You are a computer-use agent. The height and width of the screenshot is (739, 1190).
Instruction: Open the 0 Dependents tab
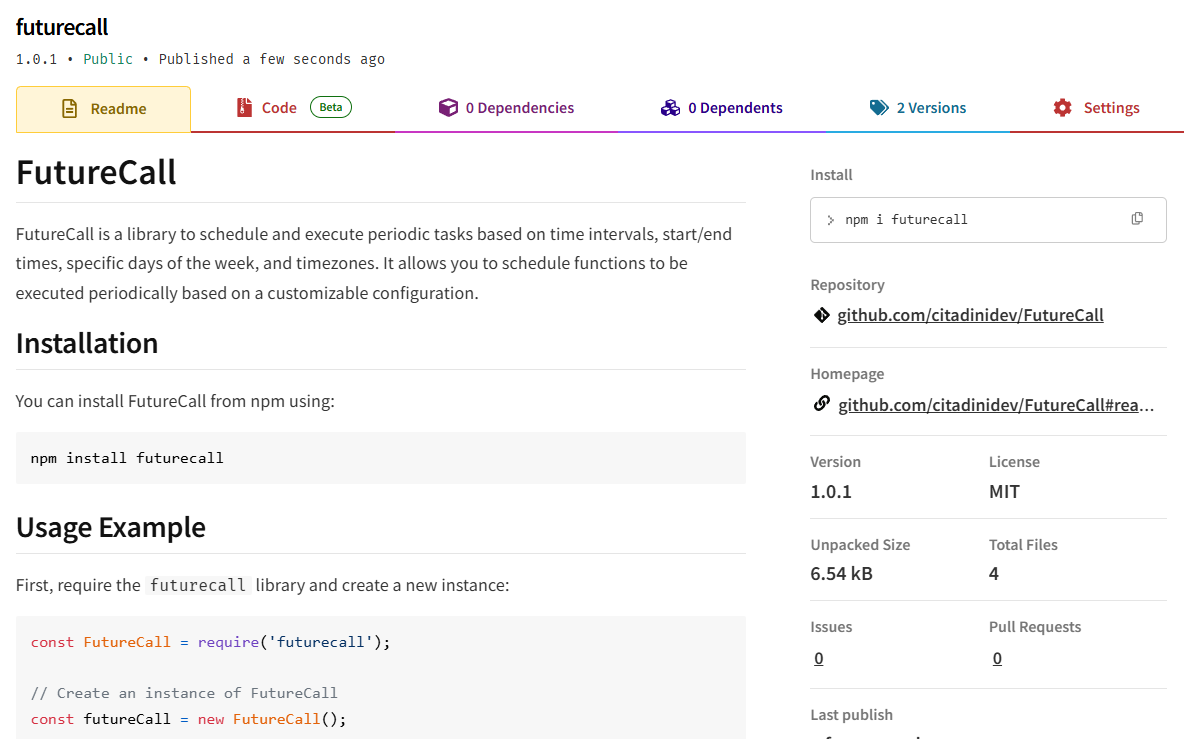point(734,108)
